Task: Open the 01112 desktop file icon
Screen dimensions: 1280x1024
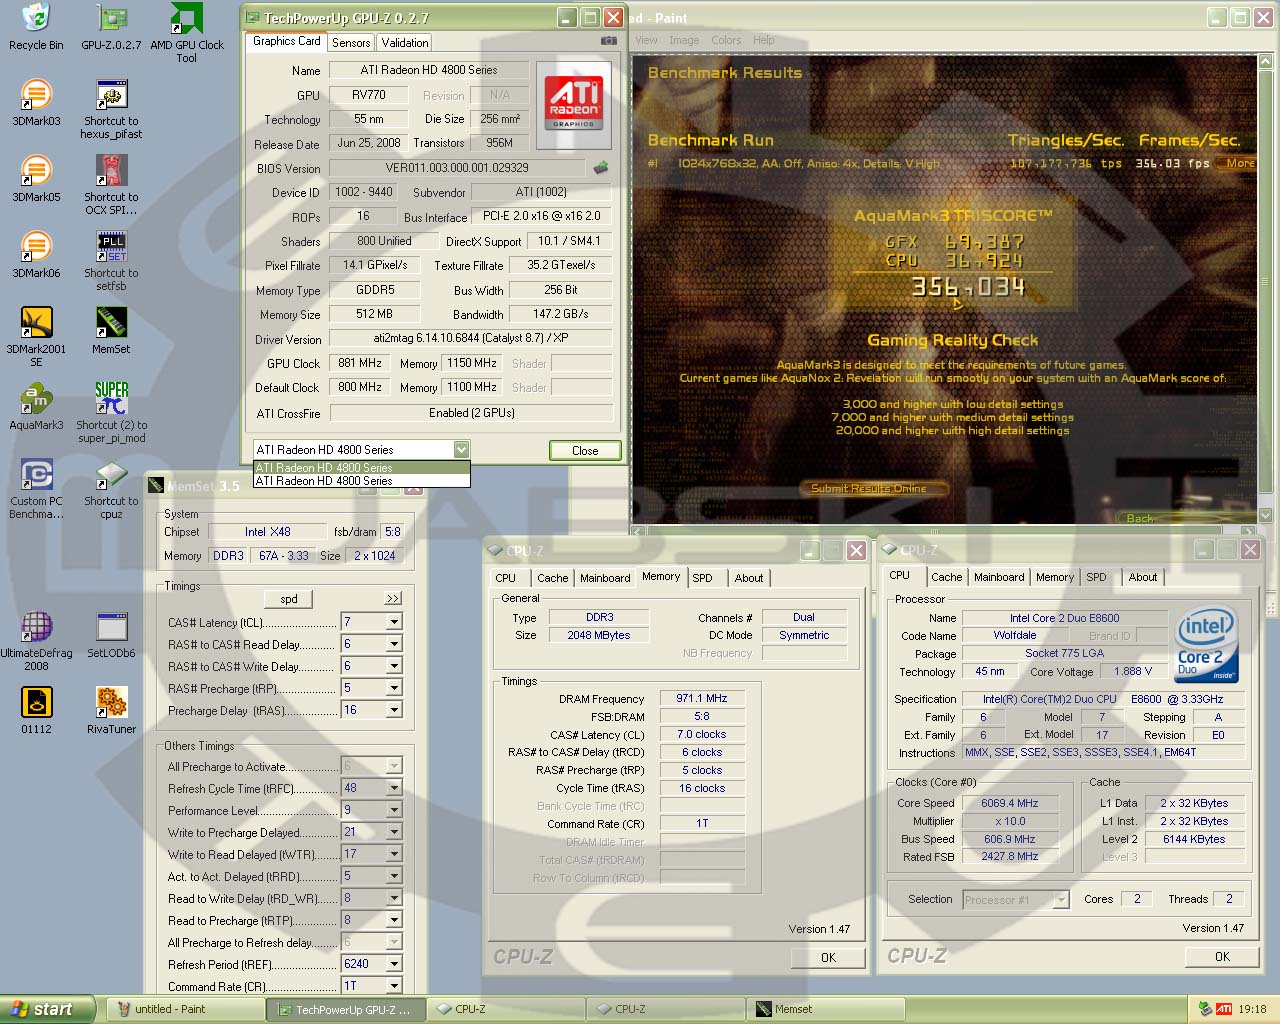Action: (36, 710)
